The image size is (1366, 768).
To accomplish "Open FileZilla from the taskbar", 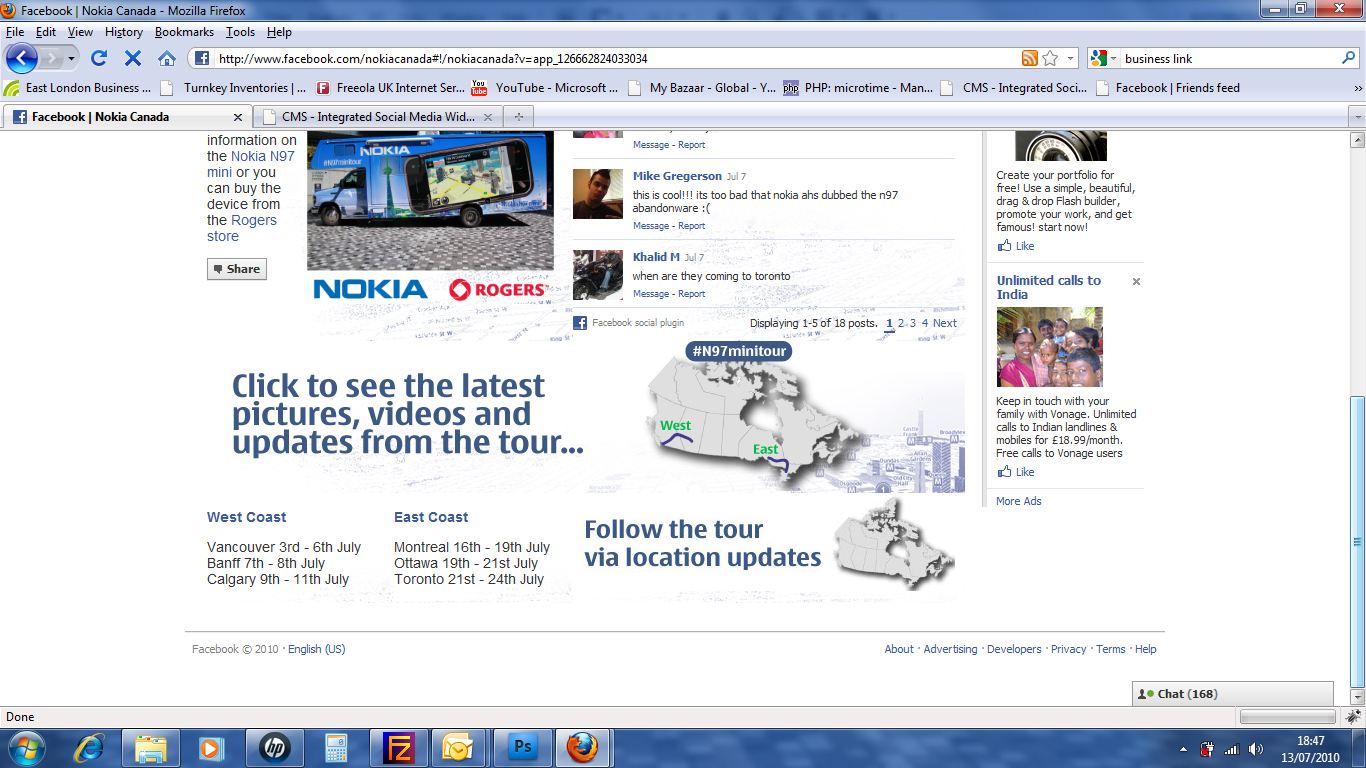I will [x=399, y=747].
